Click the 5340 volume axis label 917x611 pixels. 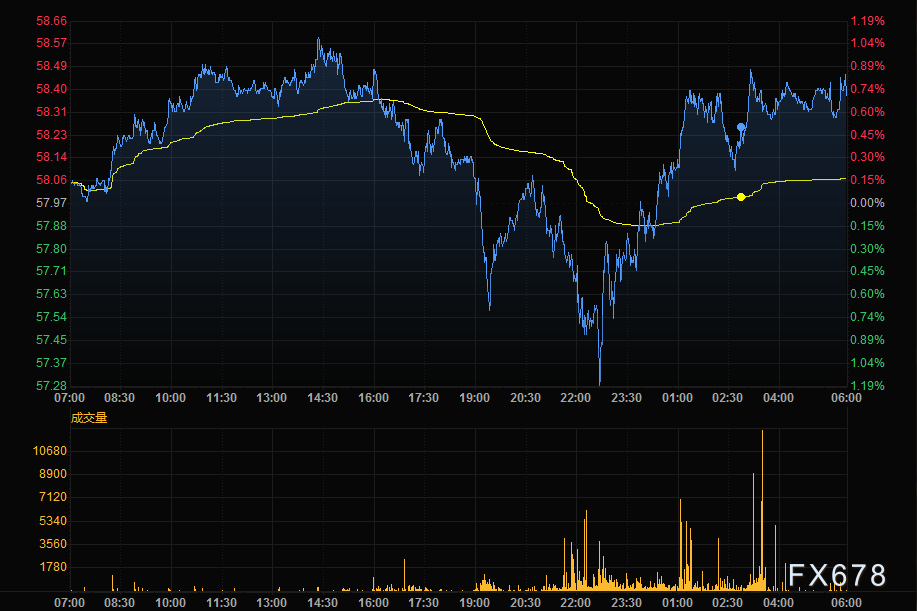click(x=51, y=521)
